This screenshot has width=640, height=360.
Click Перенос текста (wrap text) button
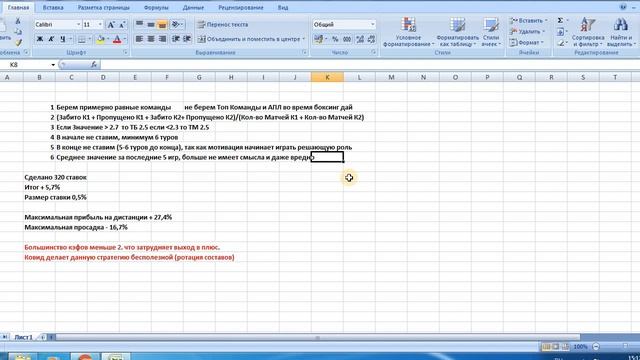223,24
